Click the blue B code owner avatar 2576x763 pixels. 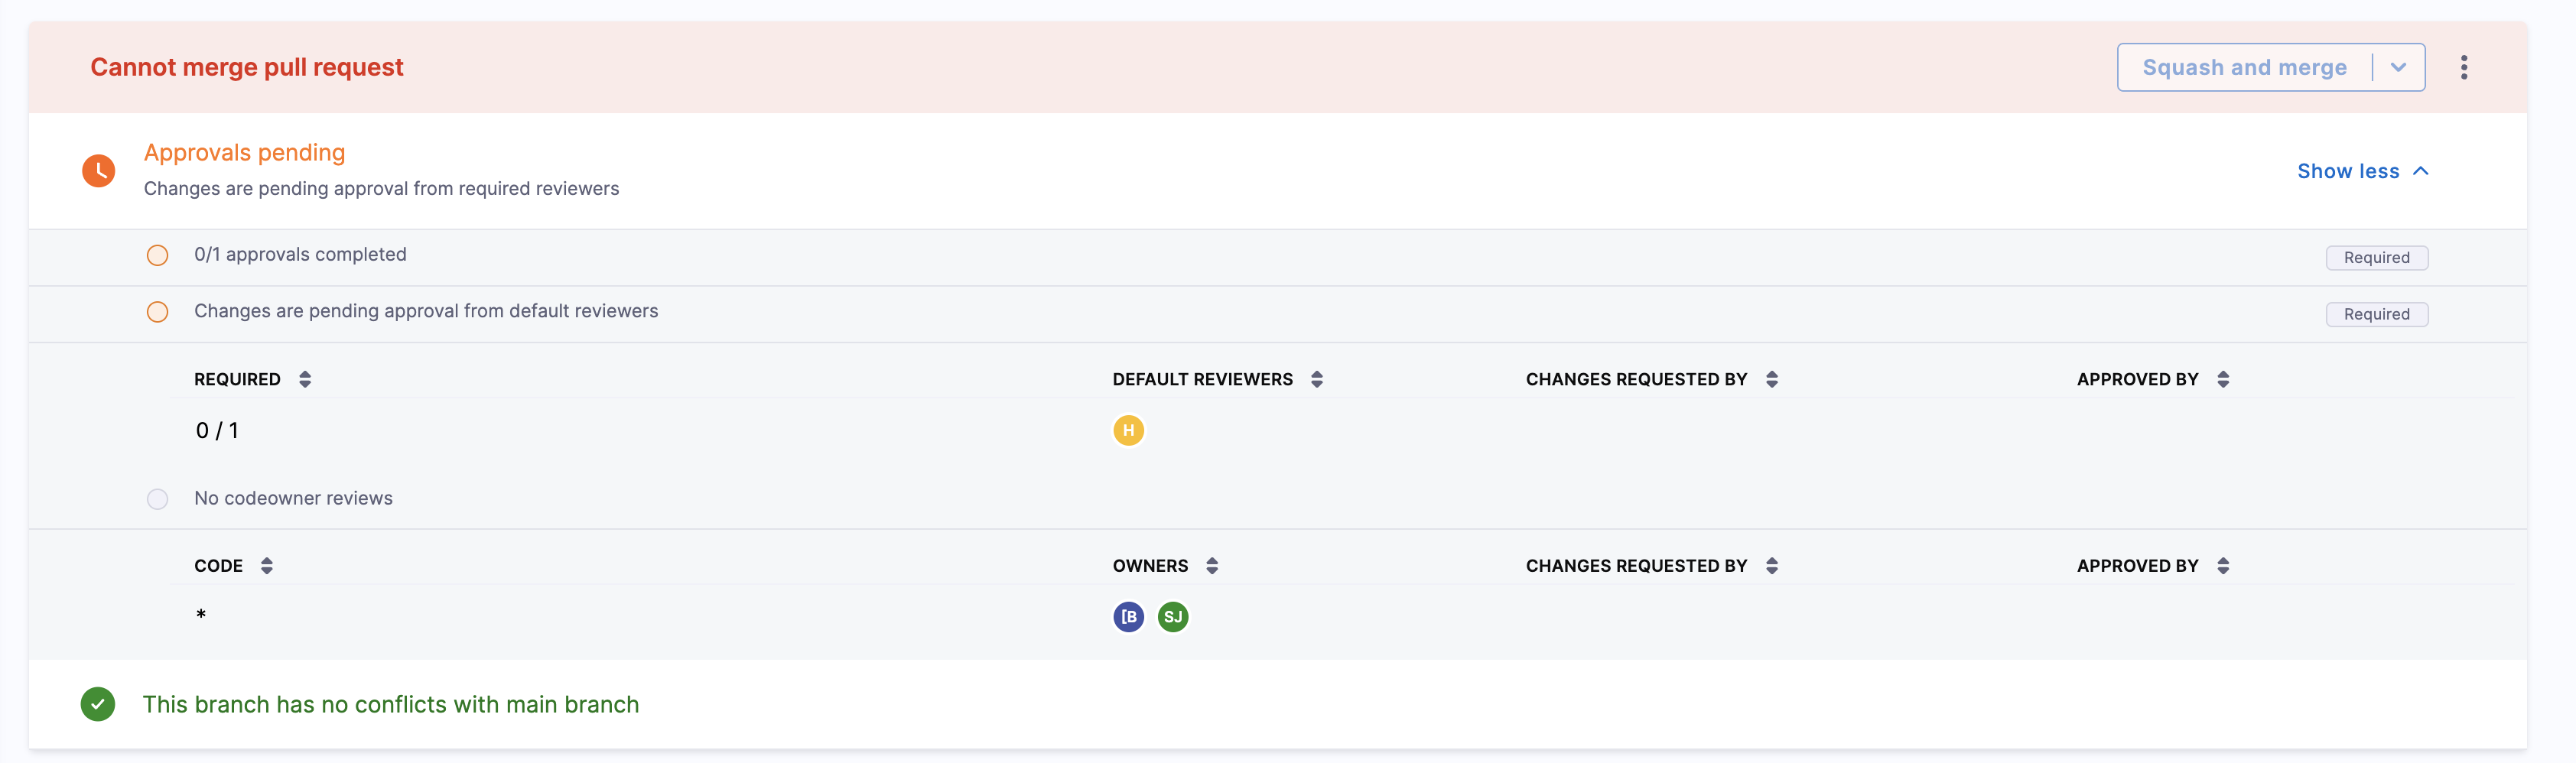point(1128,617)
